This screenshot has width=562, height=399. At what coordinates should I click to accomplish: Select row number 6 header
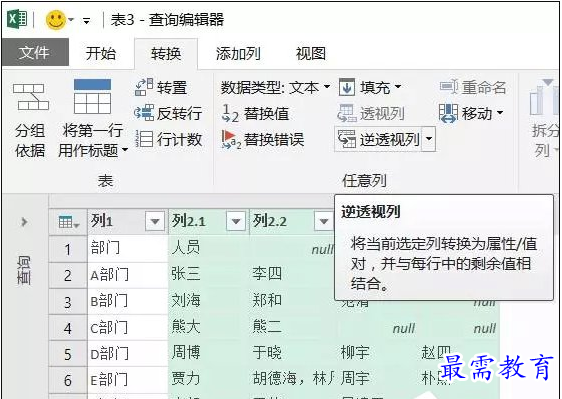68,380
